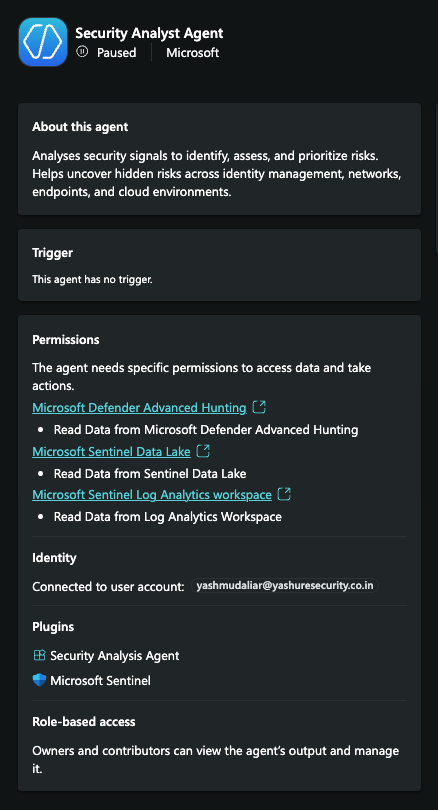
Task: Open external link icon beside Defender Advanced Hunting
Action: tap(259, 407)
